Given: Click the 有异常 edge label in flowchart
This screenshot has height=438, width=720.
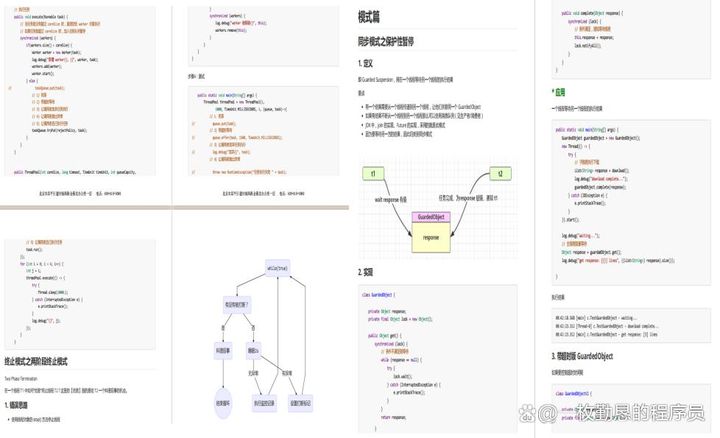Looking at the screenshot, I should (x=287, y=373).
